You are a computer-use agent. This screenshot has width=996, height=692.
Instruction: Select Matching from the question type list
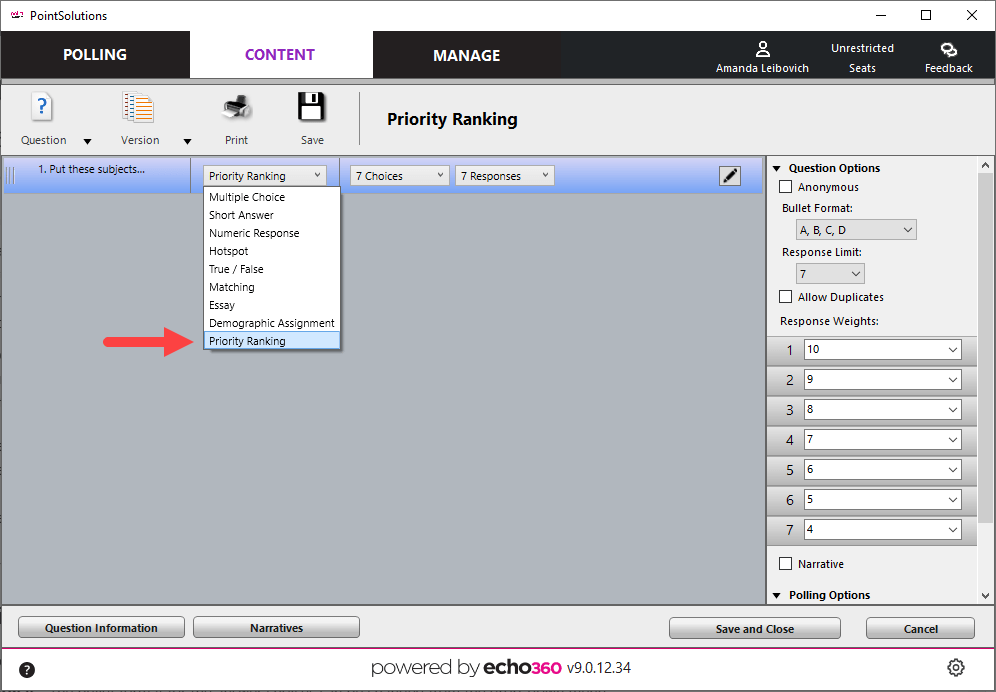point(232,287)
